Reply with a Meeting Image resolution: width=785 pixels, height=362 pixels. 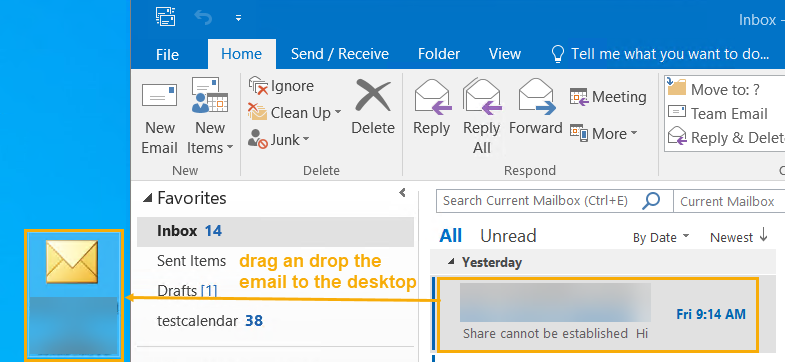click(608, 97)
